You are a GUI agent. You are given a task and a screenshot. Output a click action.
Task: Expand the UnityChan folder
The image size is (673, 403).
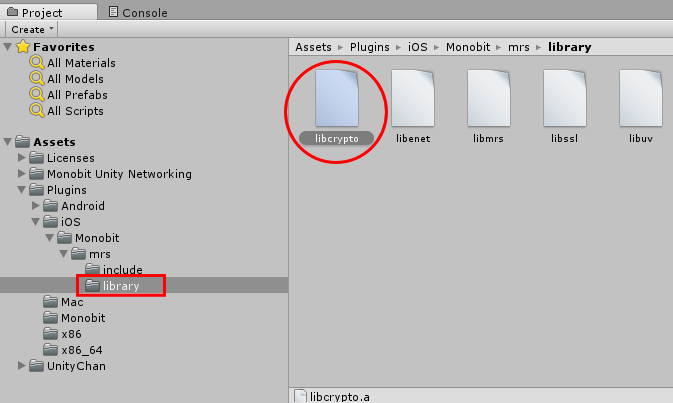21,366
